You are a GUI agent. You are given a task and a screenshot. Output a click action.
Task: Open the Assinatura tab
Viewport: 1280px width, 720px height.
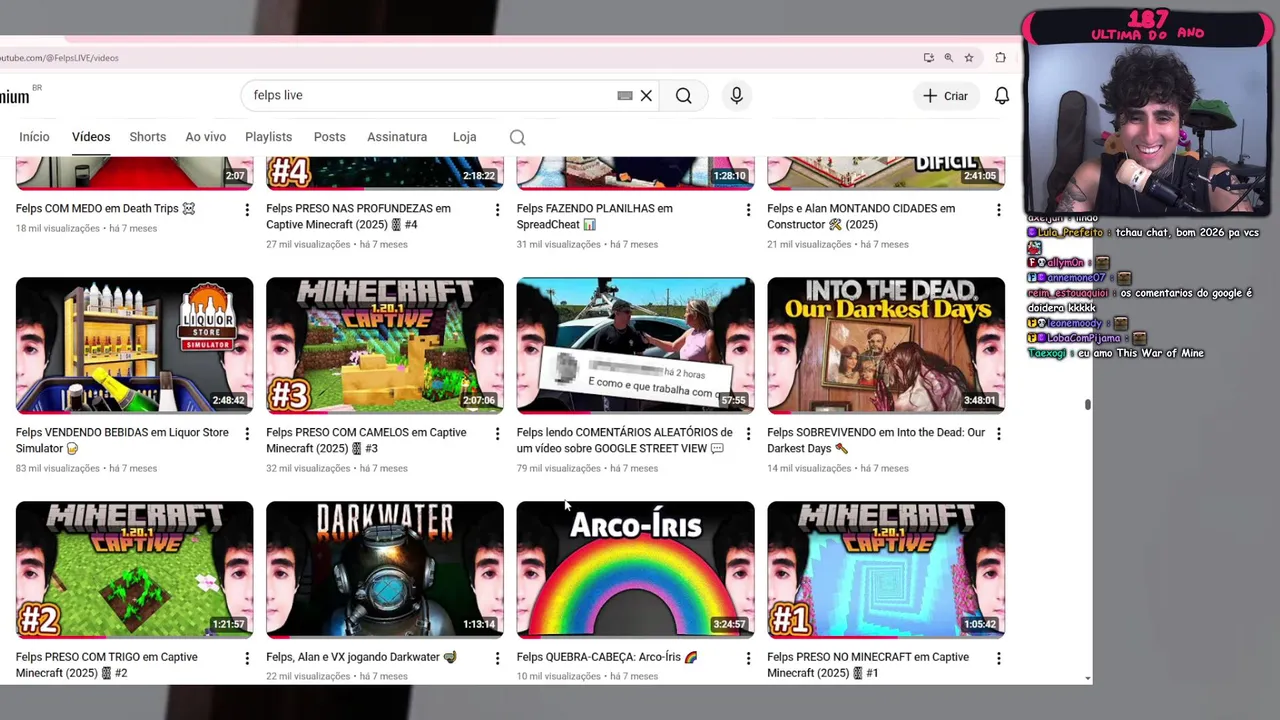click(x=397, y=137)
